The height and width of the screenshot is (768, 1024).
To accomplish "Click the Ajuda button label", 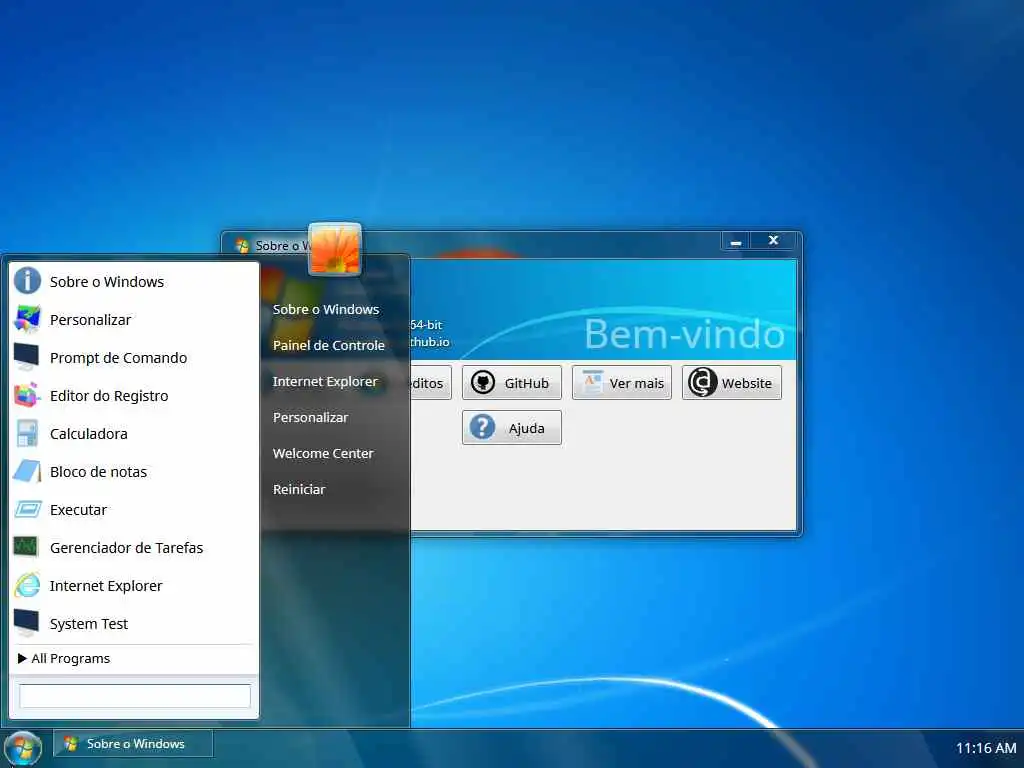I will [x=526, y=428].
